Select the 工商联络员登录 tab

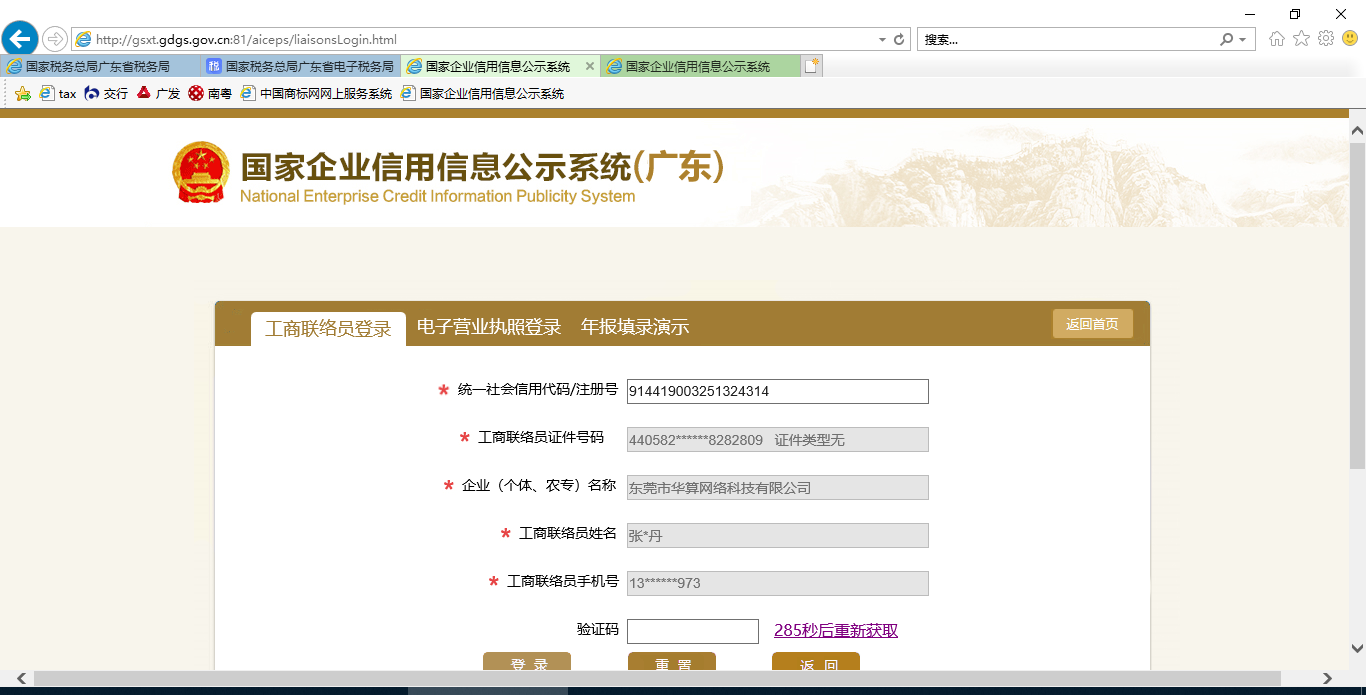click(328, 328)
